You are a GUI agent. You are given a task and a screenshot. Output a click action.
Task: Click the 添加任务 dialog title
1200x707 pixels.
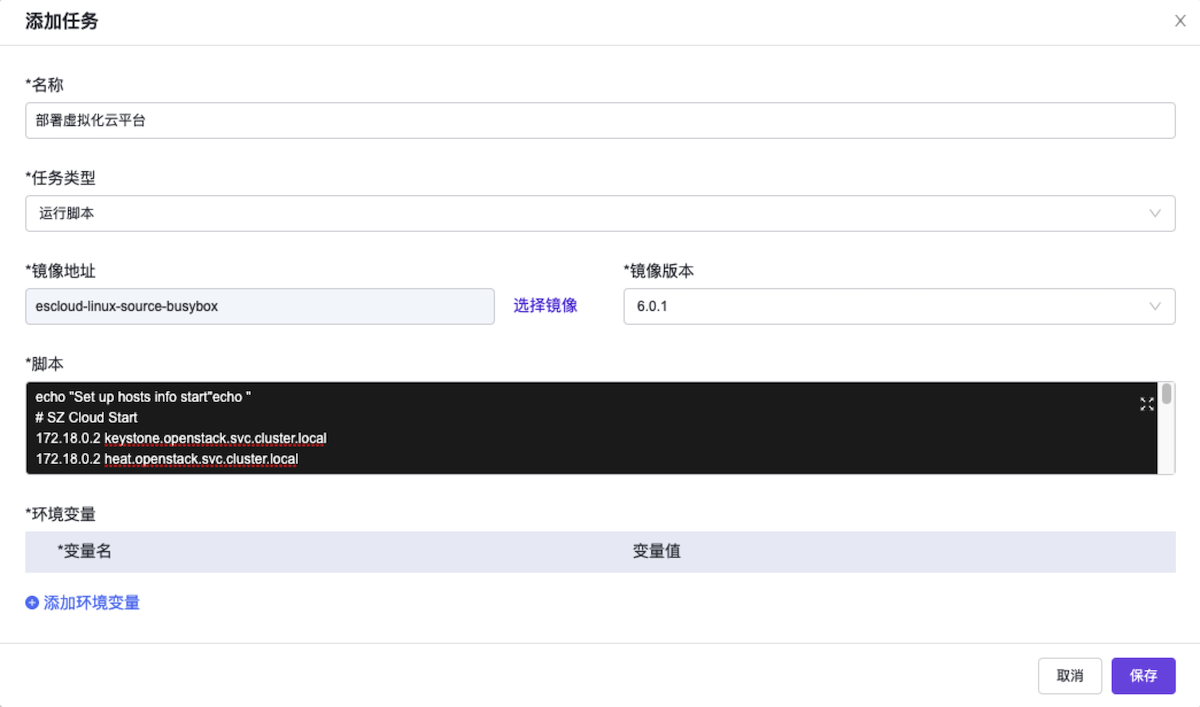[61, 21]
